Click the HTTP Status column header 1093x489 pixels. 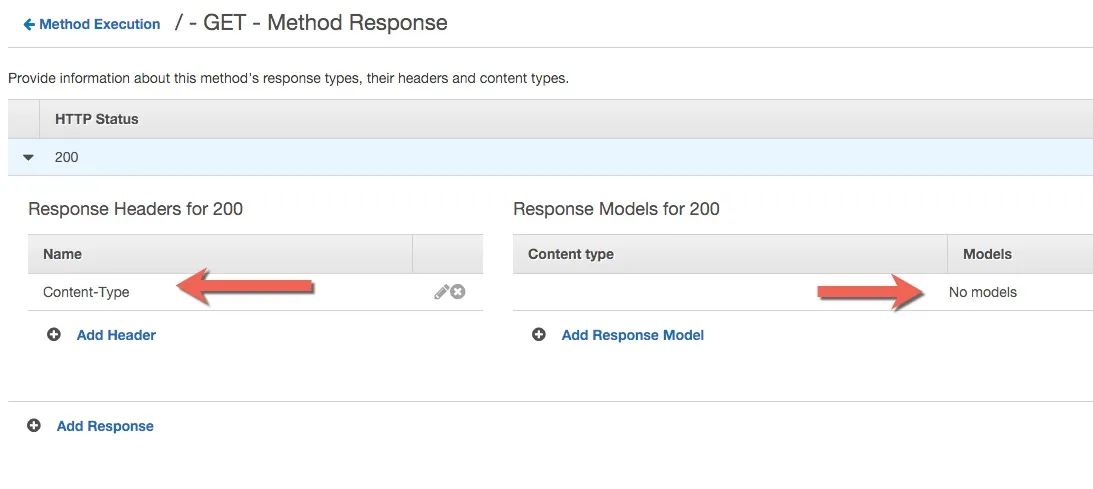click(96, 119)
